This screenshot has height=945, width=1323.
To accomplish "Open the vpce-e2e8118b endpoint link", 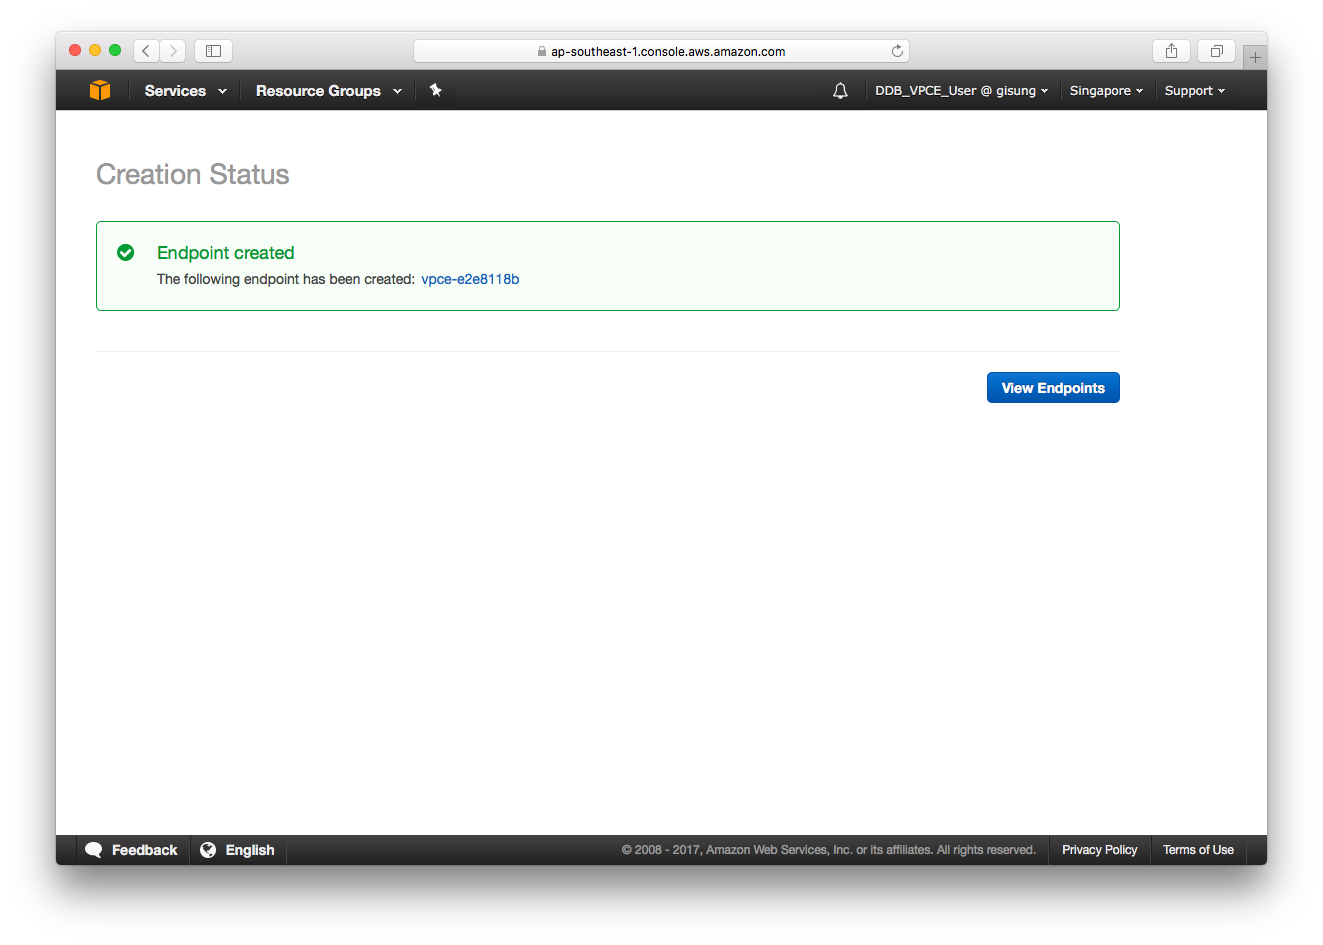I will 470,279.
